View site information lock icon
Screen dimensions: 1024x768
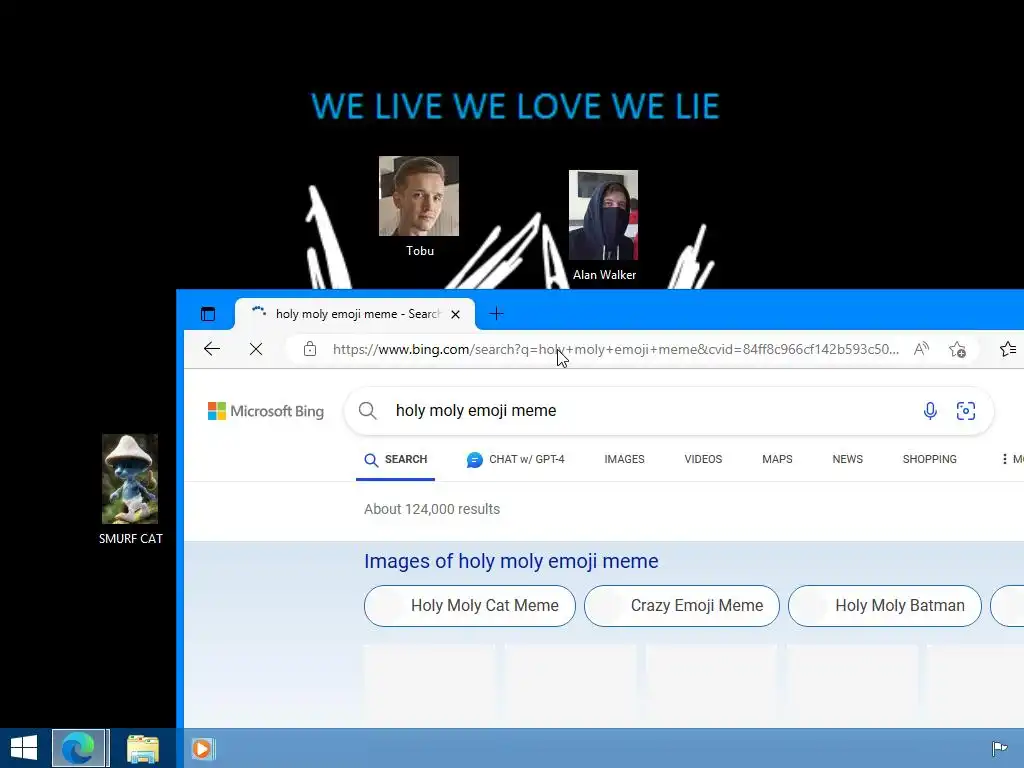click(310, 349)
